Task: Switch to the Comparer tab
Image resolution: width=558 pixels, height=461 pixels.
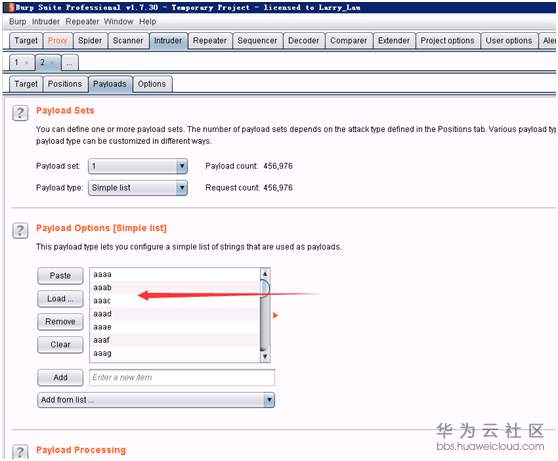Action: (348, 41)
